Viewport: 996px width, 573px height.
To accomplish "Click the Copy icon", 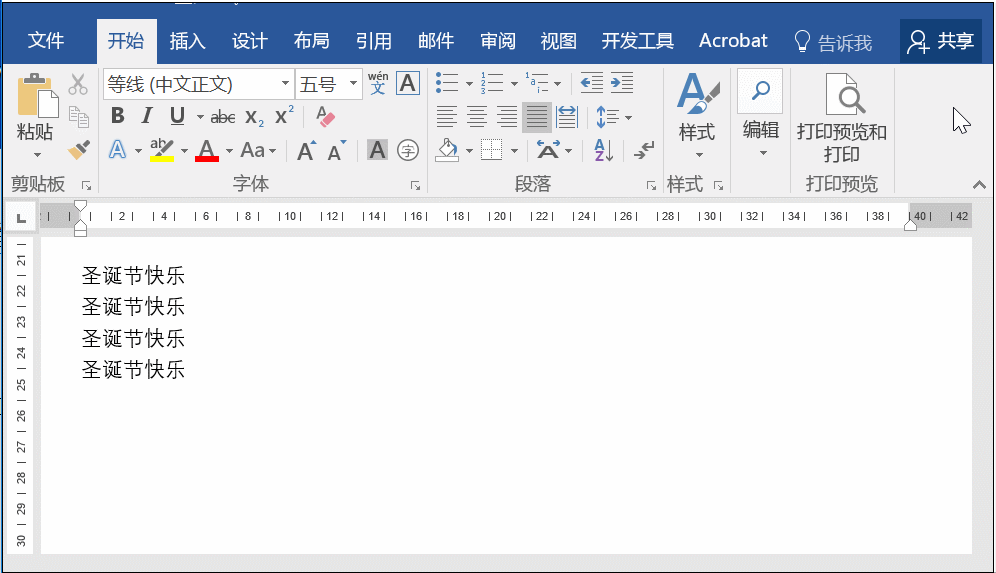I will [78, 117].
